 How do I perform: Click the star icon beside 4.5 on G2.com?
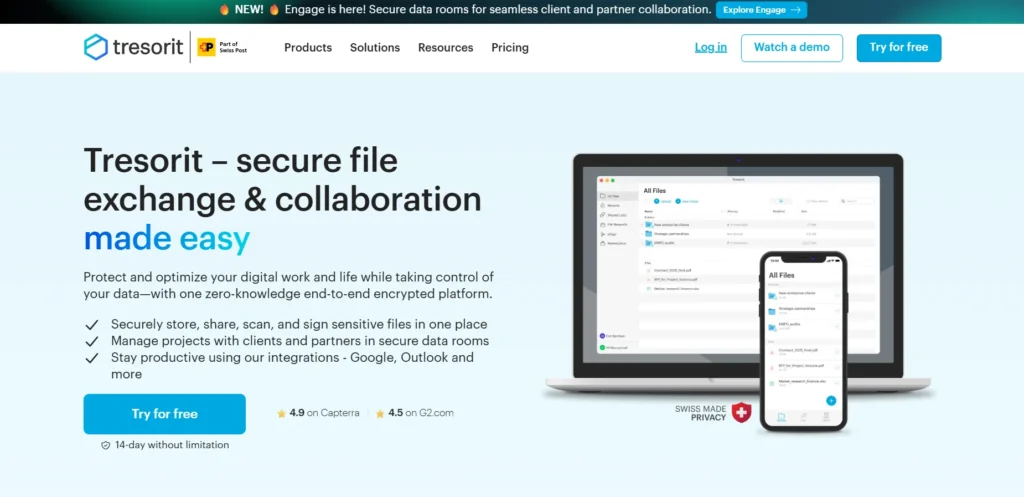(x=380, y=413)
